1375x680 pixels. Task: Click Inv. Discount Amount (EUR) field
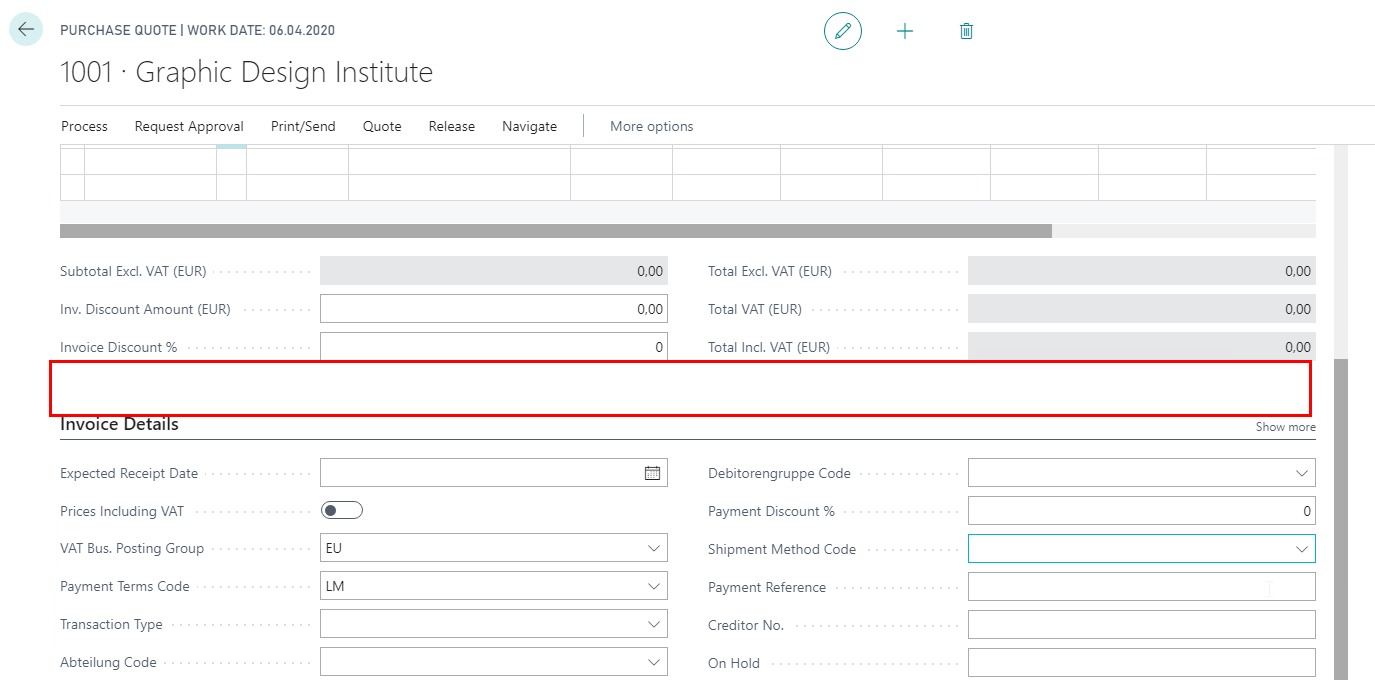tap(493, 309)
